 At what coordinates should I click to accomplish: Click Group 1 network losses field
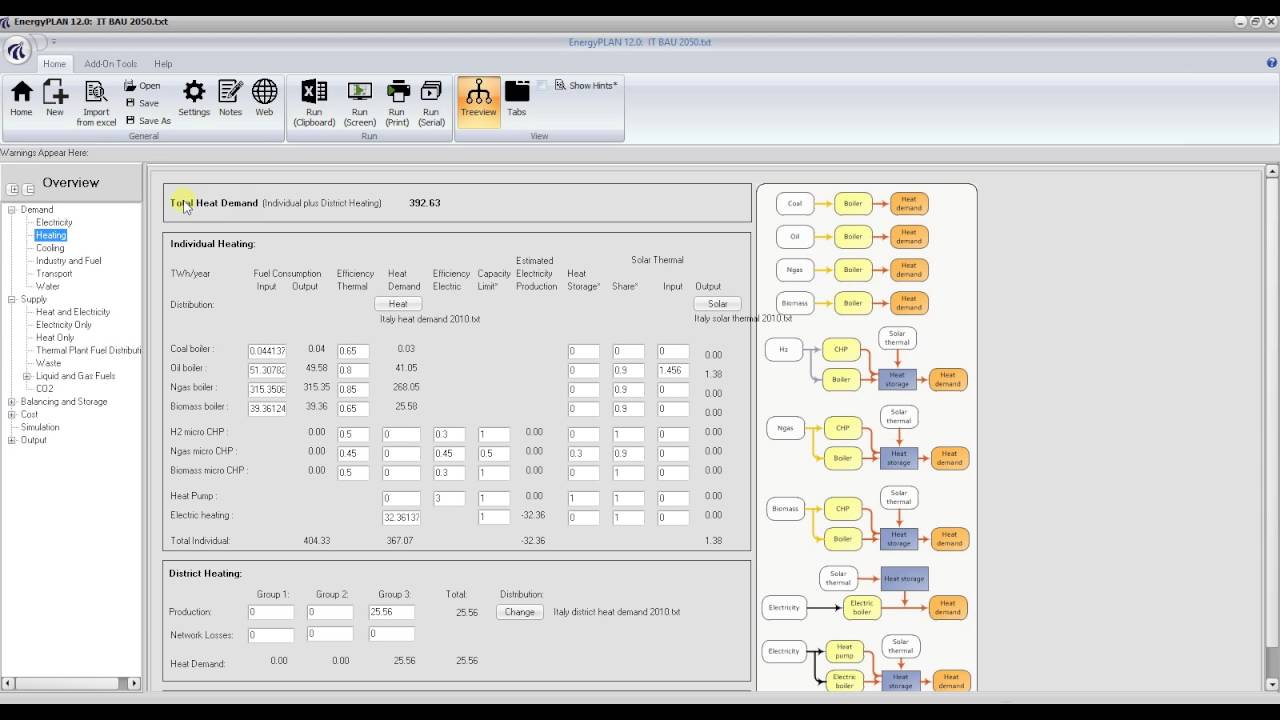click(271, 634)
